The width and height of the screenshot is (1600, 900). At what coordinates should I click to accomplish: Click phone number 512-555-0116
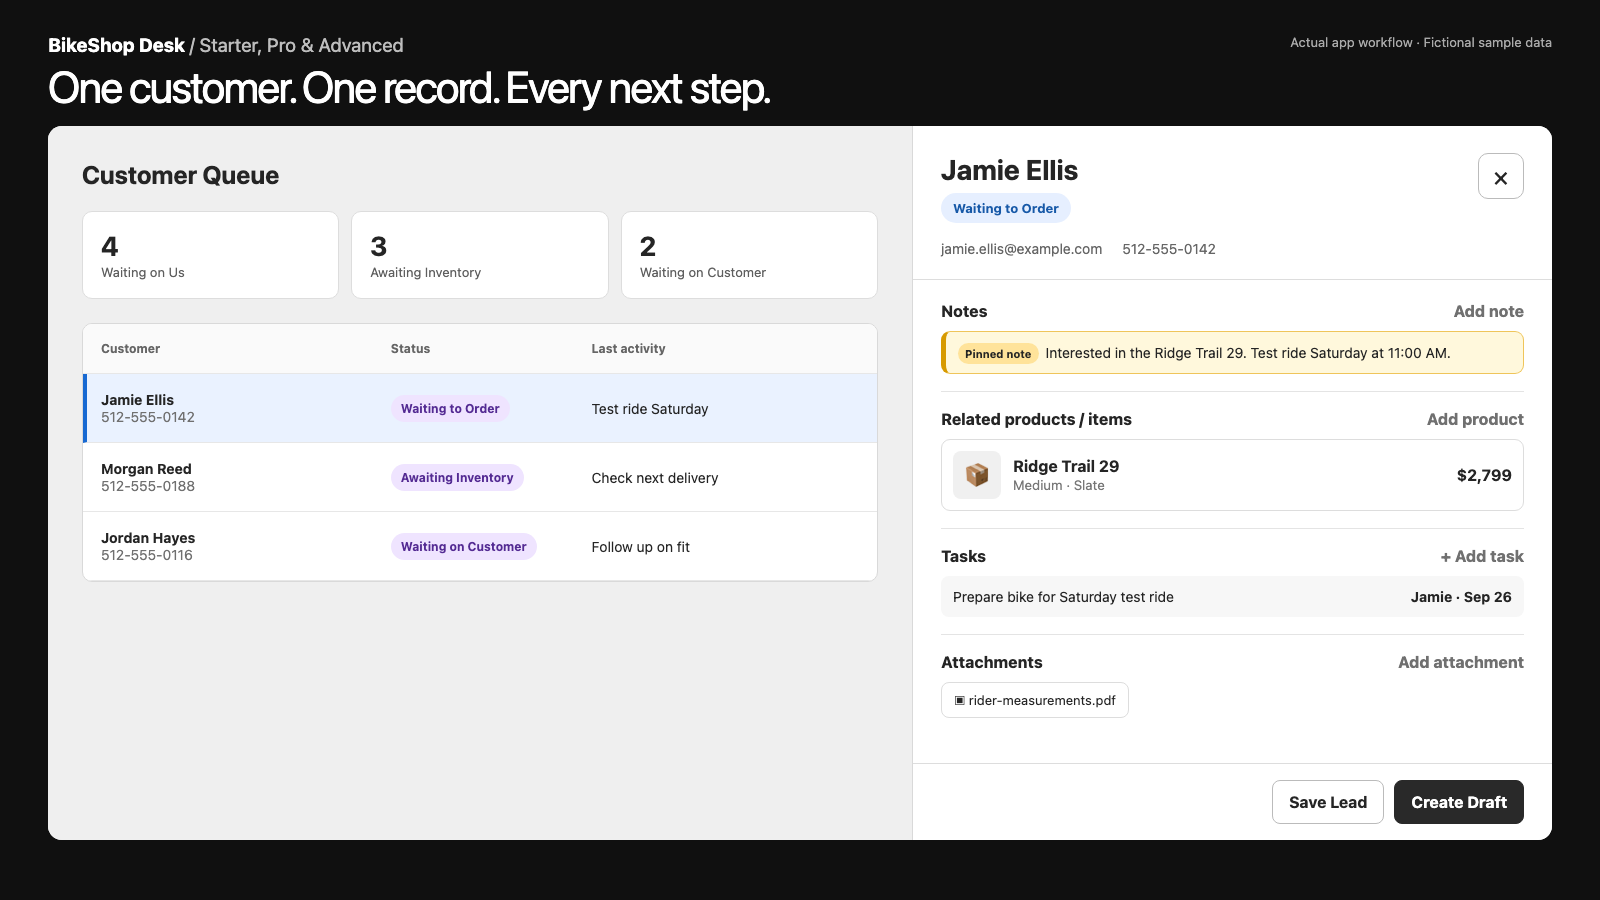point(147,555)
